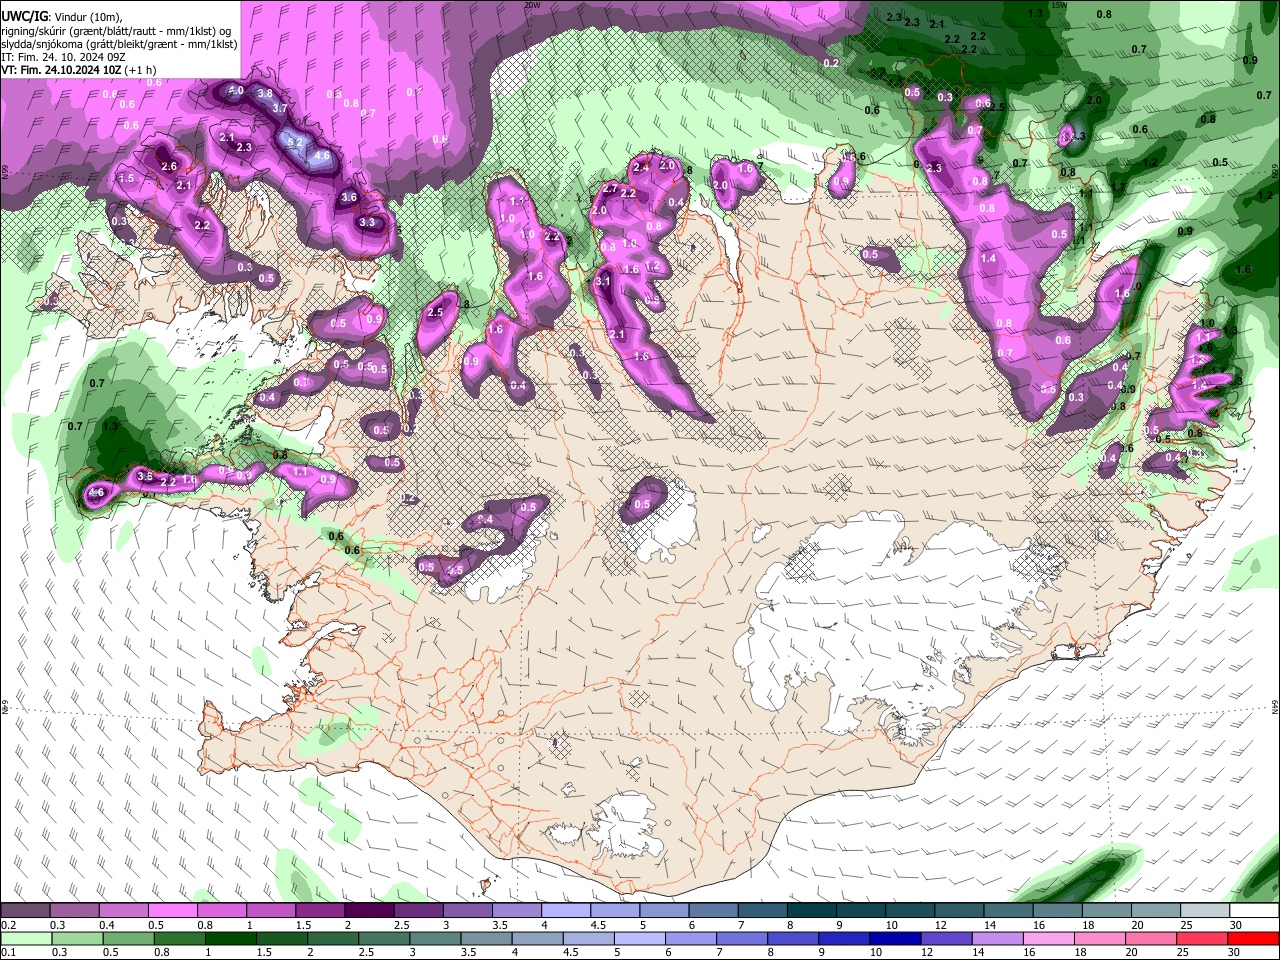The image size is (1280, 960).
Task: Click the line 'rigning/skúrir (grænt/blátt/rautt - mm/1klst) og'
Action: [x=116, y=30]
